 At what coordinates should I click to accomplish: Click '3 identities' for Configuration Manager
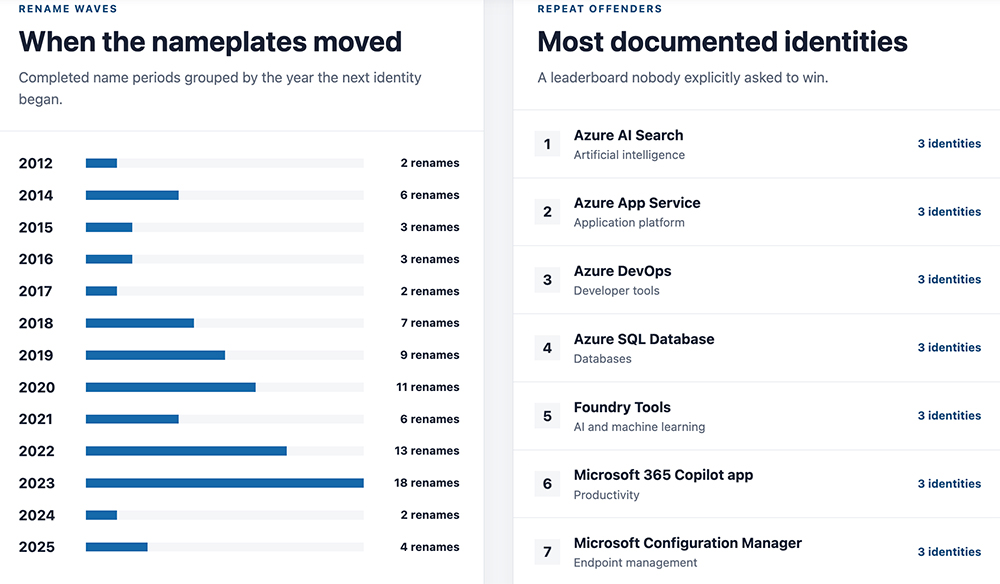tap(949, 552)
